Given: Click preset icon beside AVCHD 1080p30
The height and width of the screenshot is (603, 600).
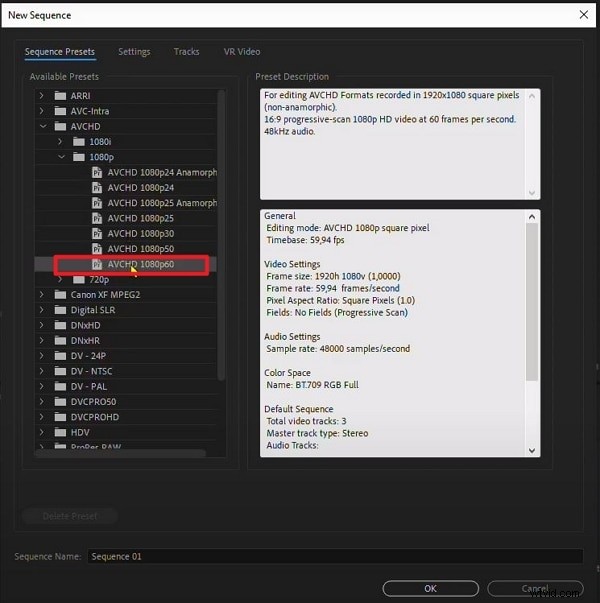Looking at the screenshot, I should [97, 233].
